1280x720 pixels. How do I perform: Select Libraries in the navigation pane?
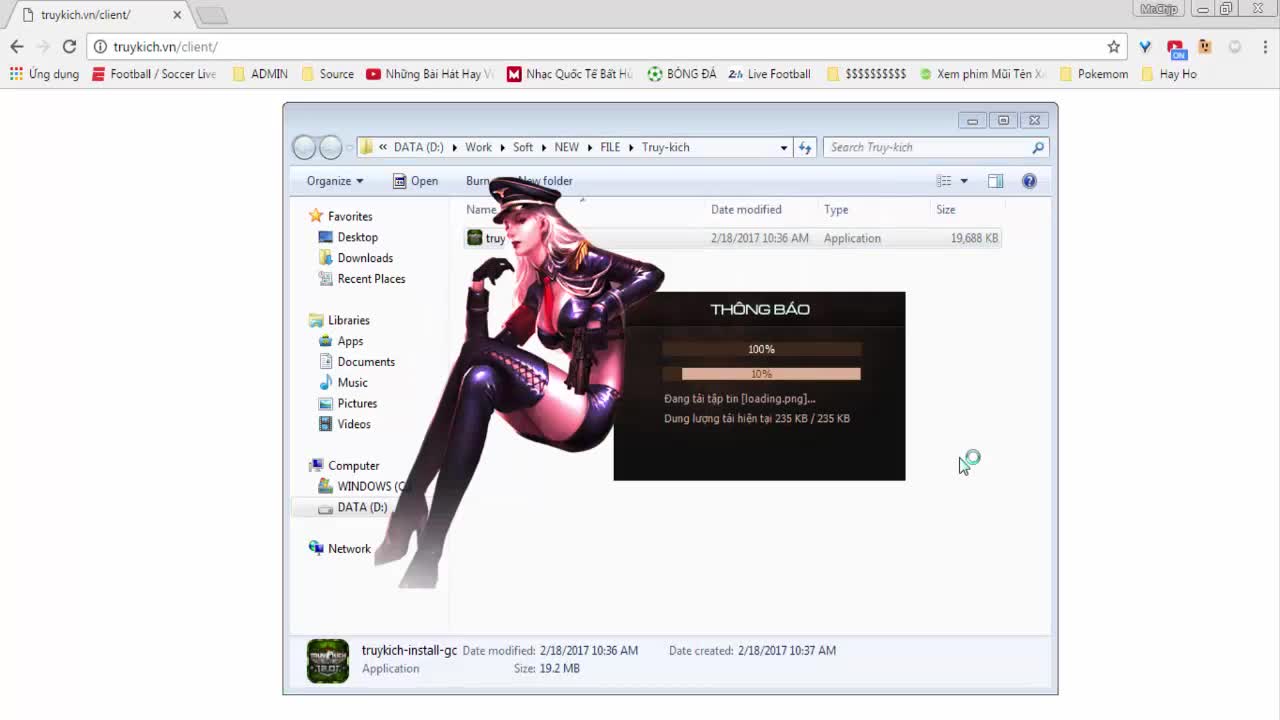coord(340,320)
